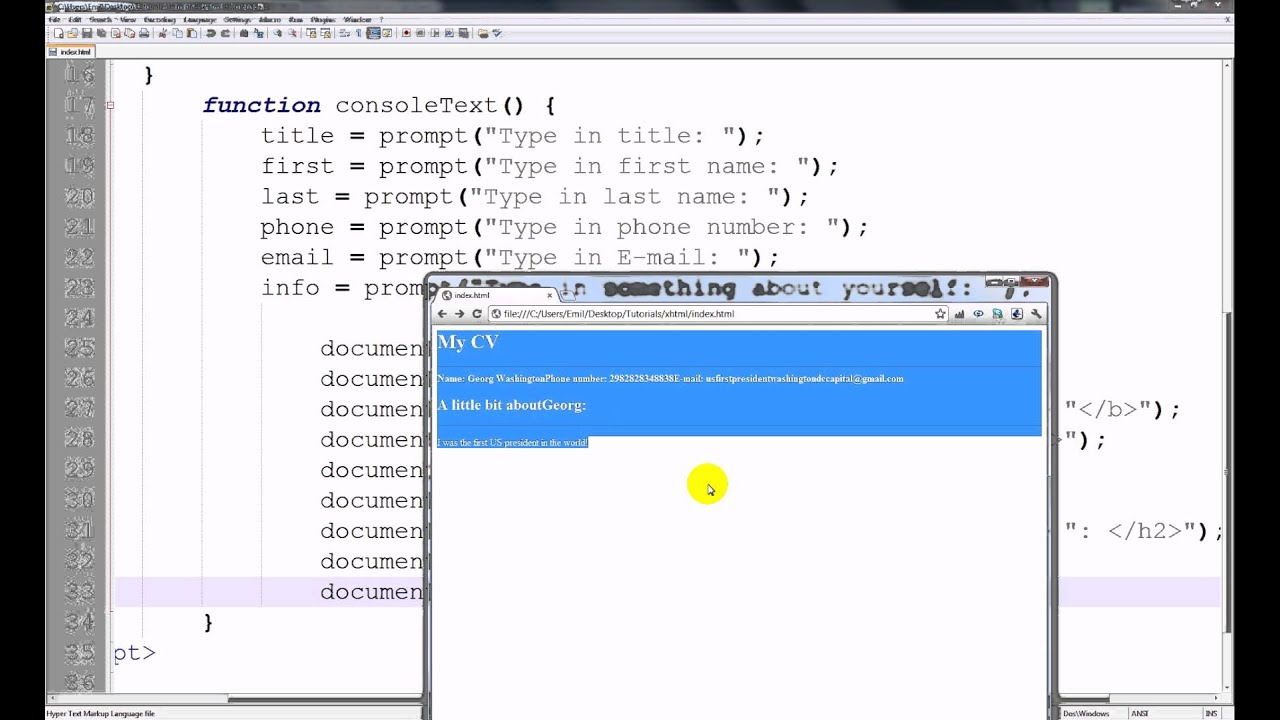This screenshot has height=720, width=1280.
Task: Open the Edit menu
Action: tap(75, 19)
